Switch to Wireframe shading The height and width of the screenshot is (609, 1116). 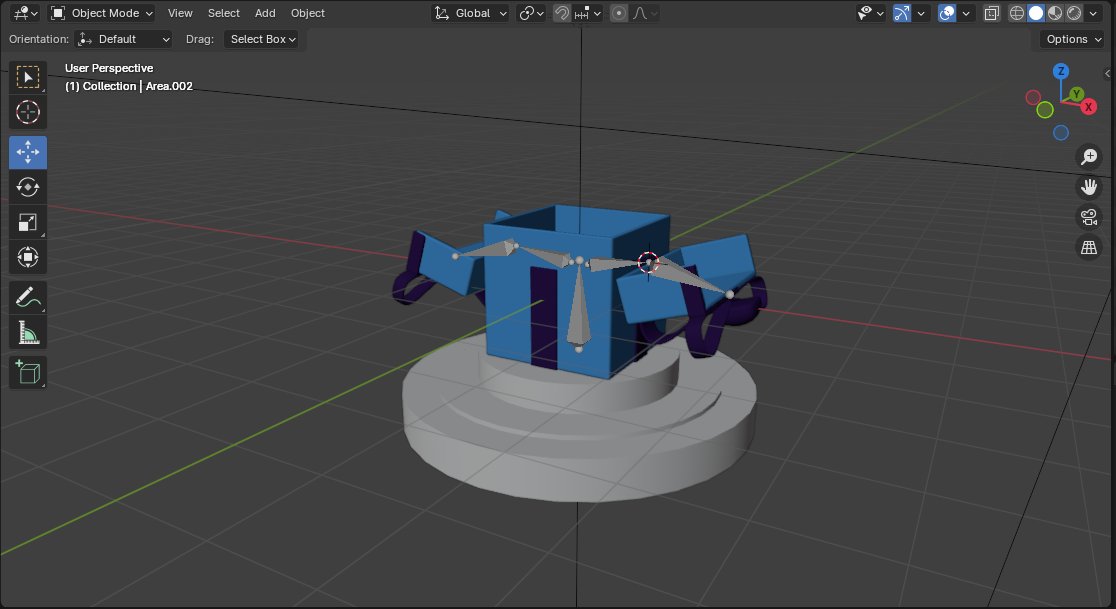point(1017,13)
